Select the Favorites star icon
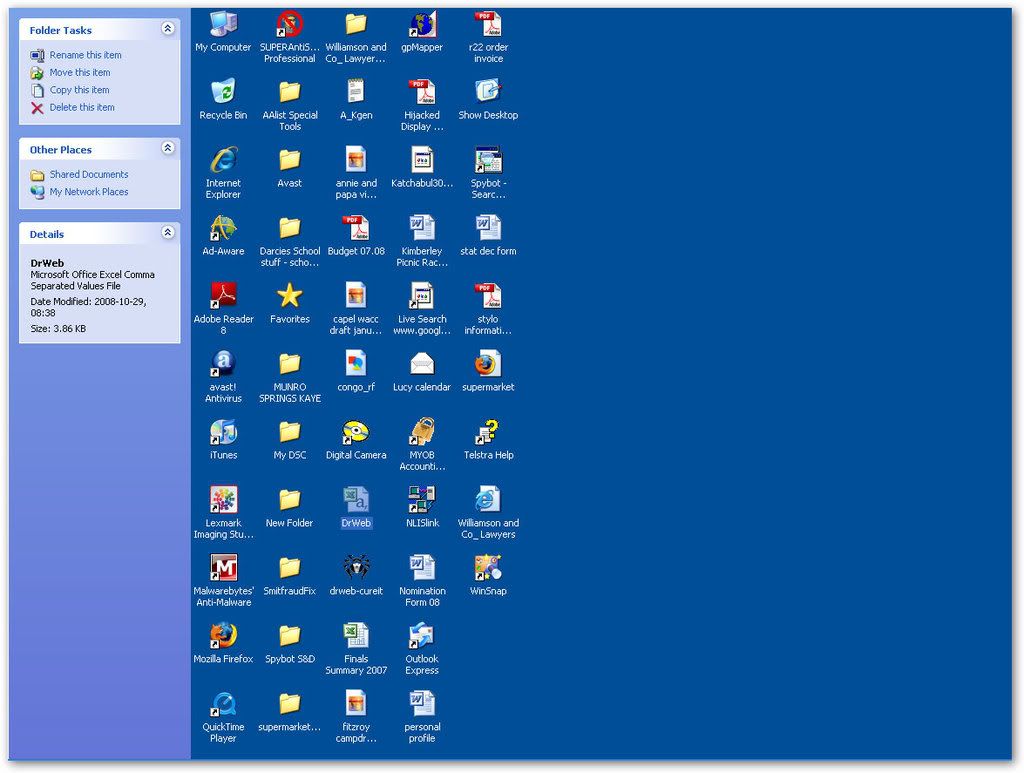The image size is (1024, 773). (x=289, y=296)
